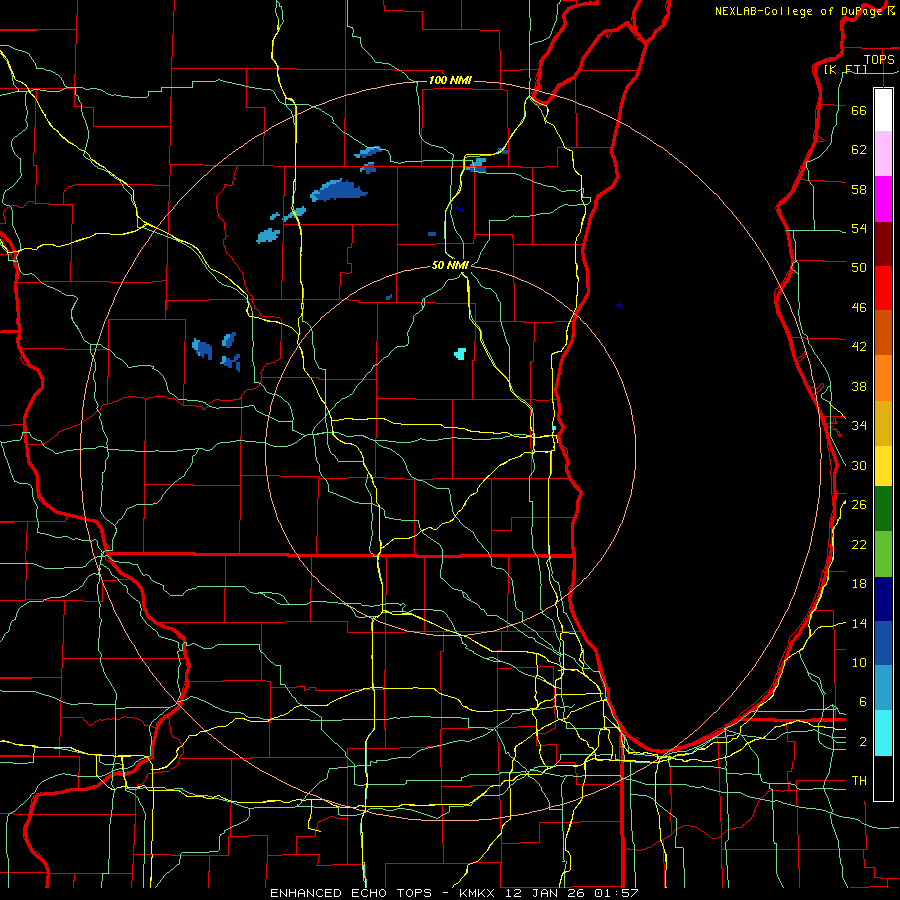Screen dimensions: 900x900
Task: Click the "54" legend value
Action: pyautogui.click(x=859, y=228)
